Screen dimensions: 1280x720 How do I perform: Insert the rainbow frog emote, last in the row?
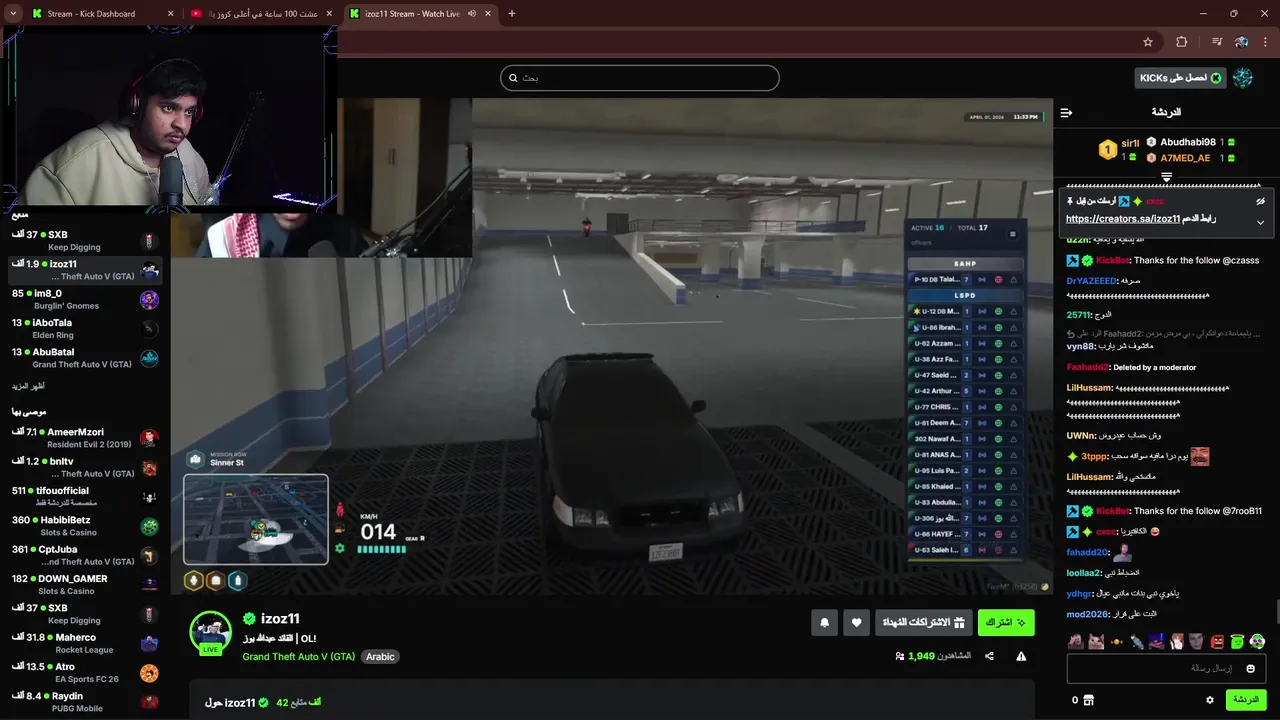1257,642
